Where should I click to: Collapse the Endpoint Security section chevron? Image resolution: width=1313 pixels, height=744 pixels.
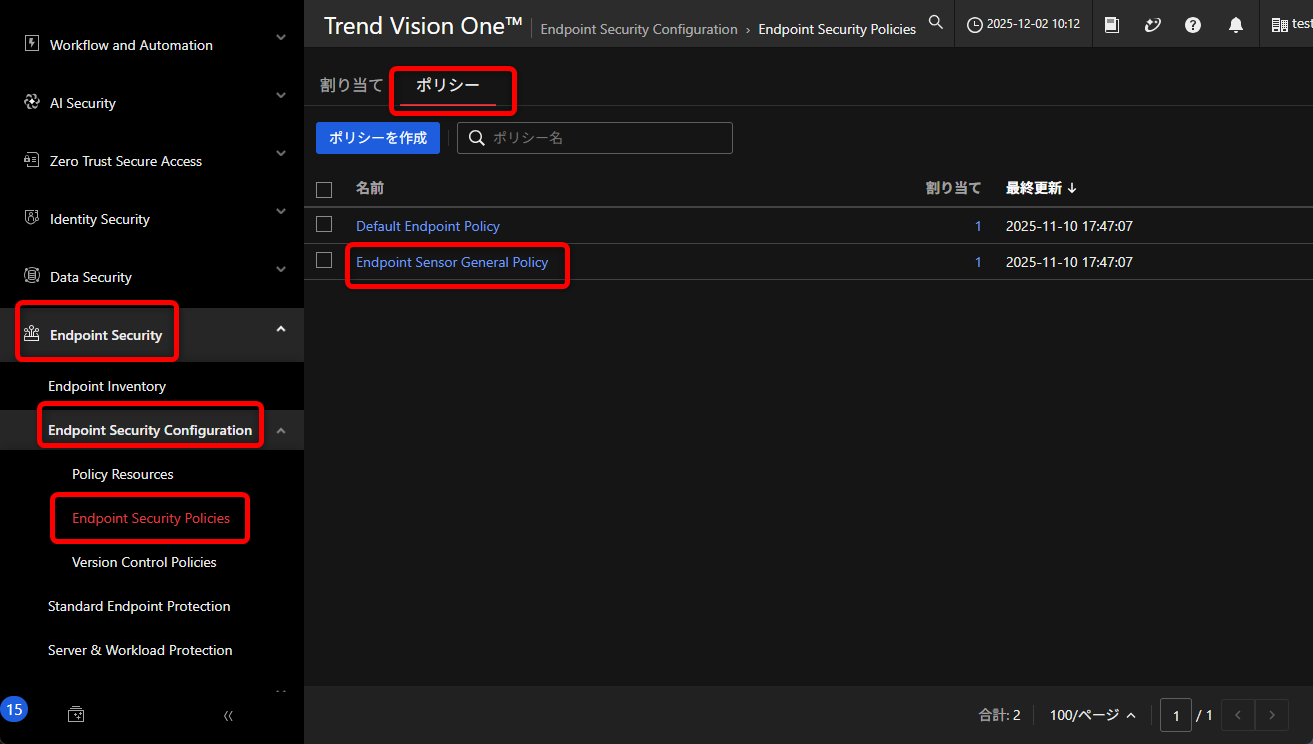[x=281, y=329]
